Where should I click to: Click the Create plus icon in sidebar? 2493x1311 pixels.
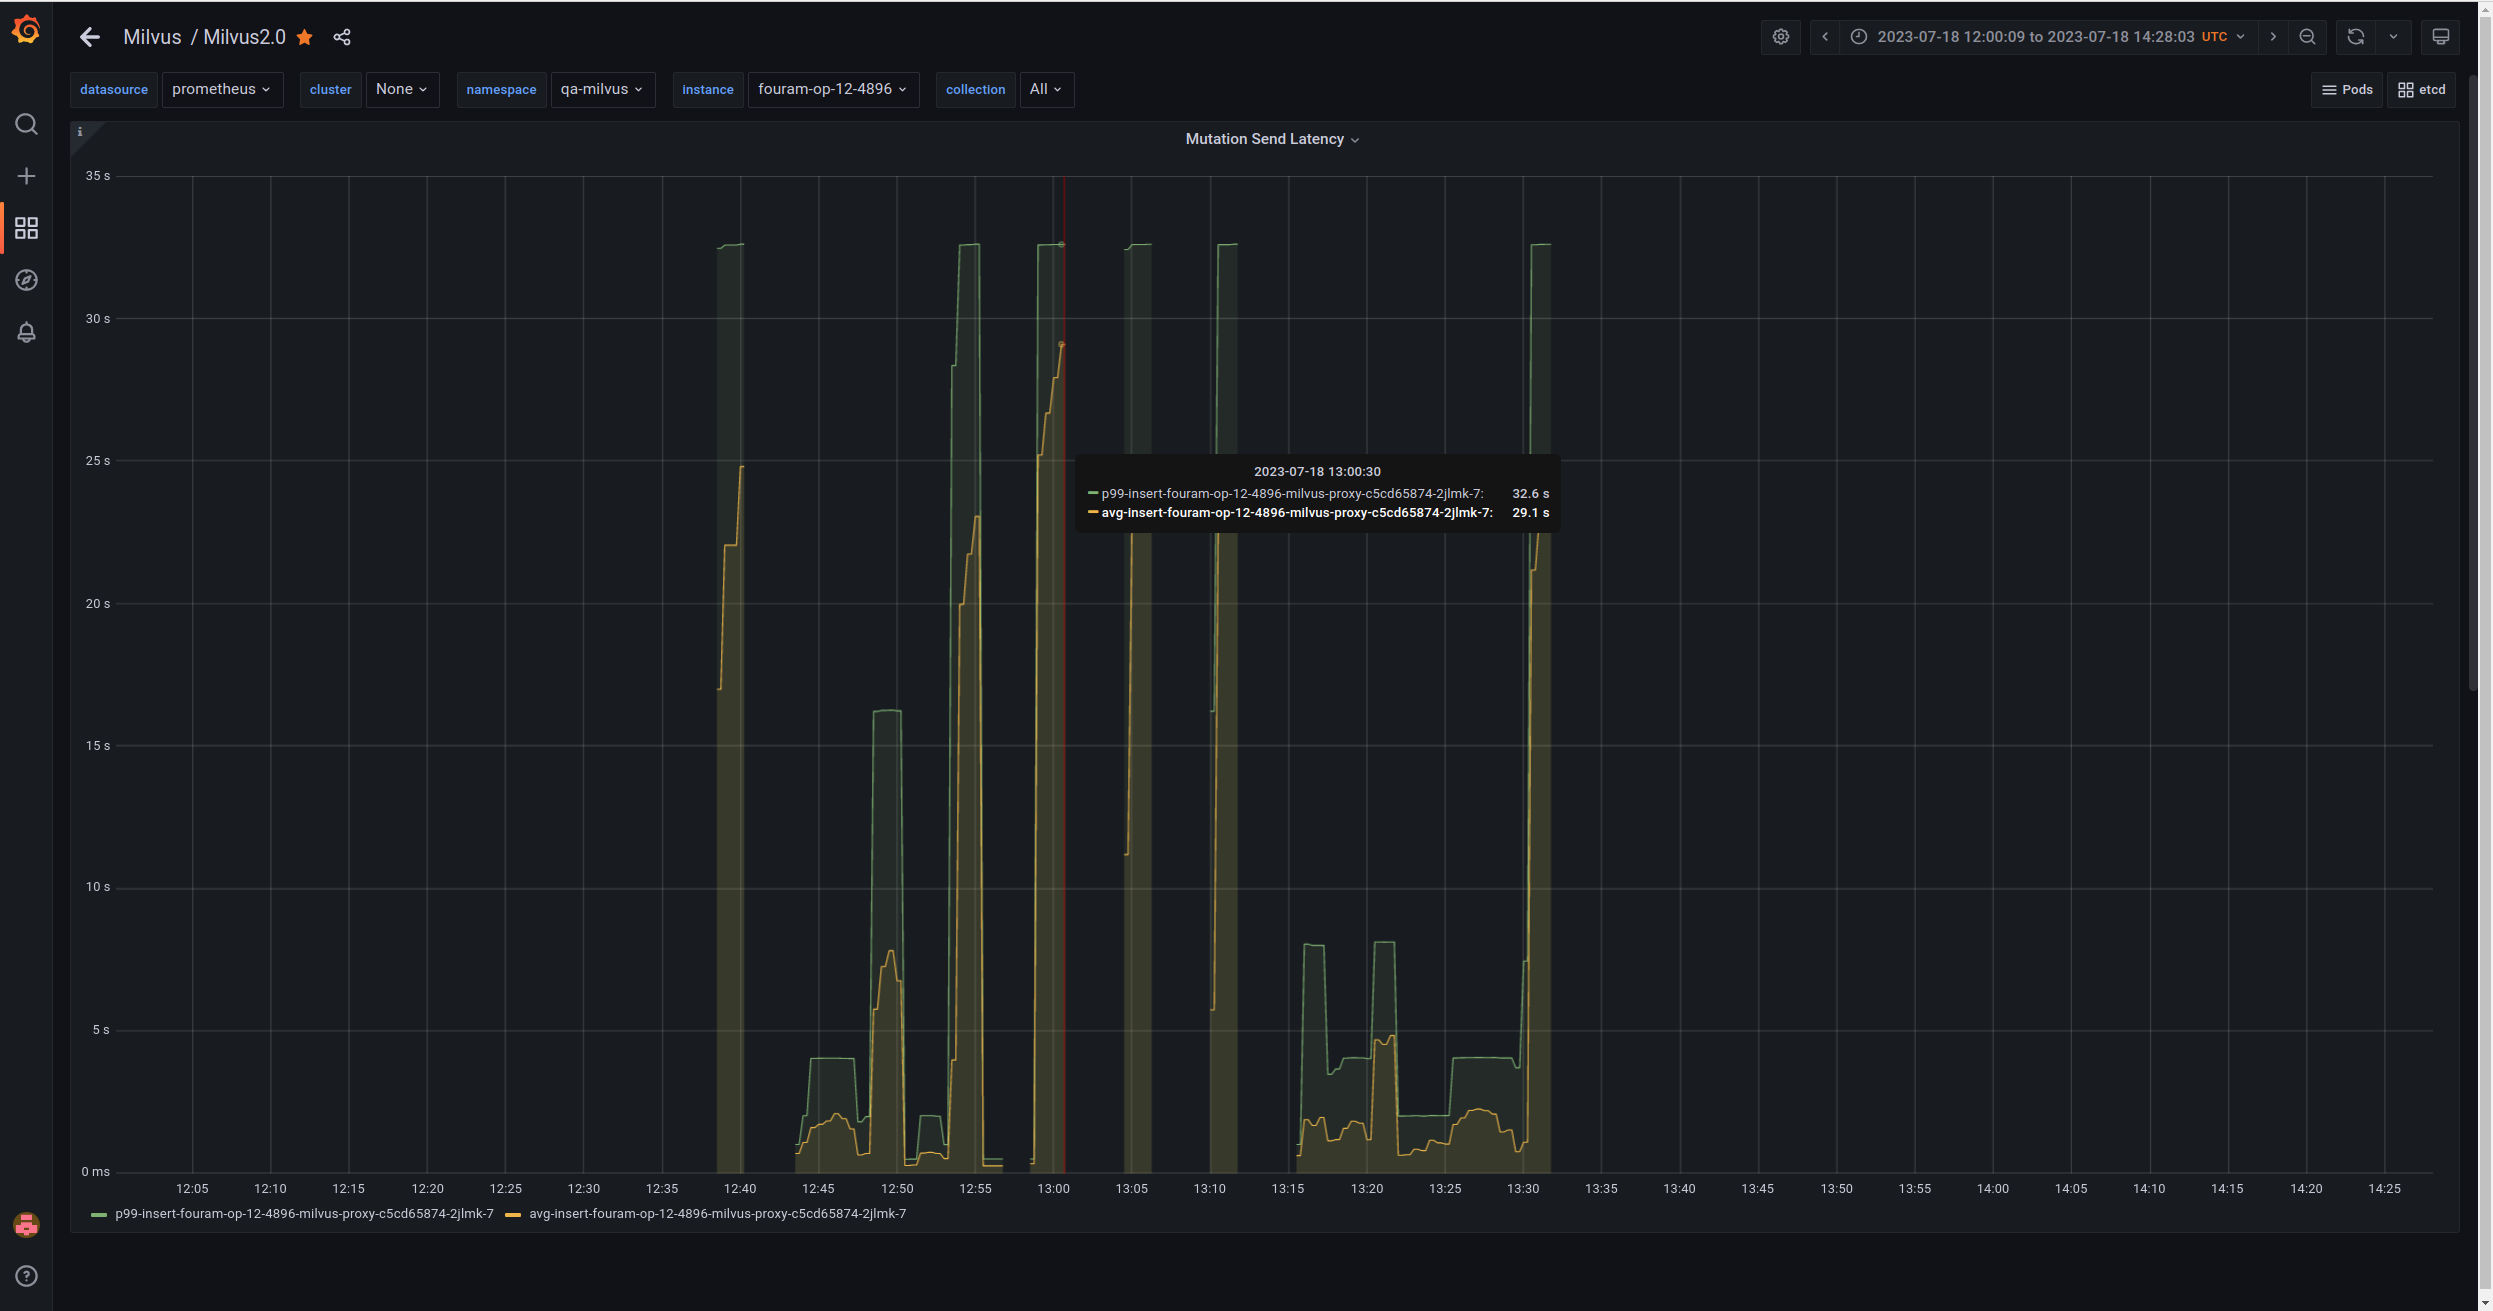(26, 176)
